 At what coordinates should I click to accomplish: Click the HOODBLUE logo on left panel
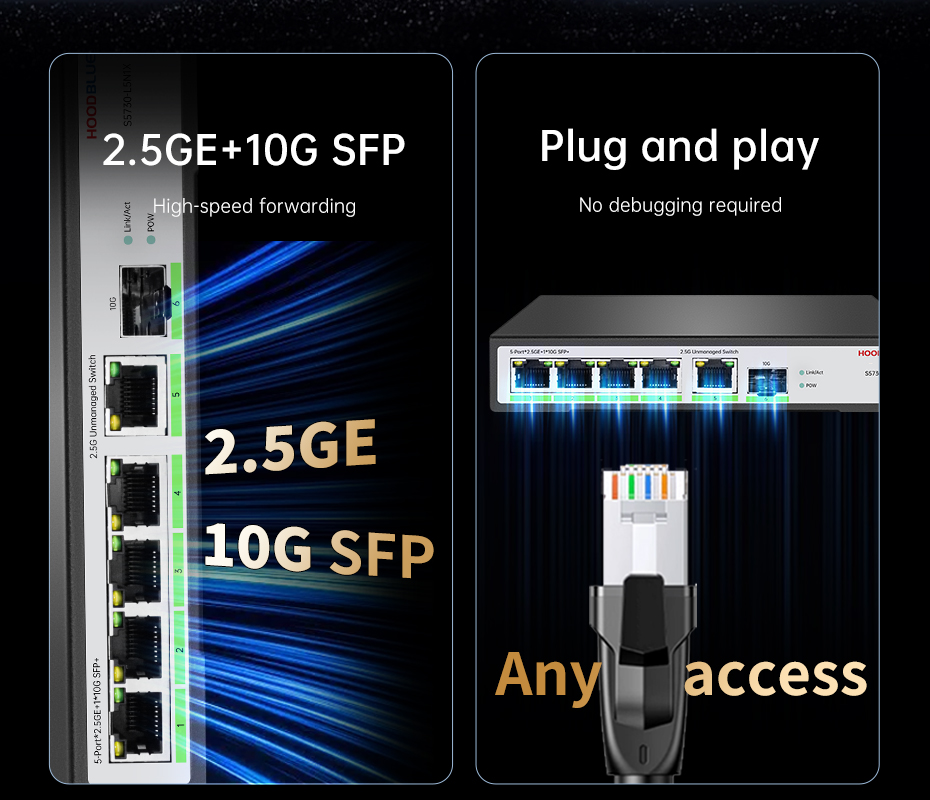coord(91,98)
